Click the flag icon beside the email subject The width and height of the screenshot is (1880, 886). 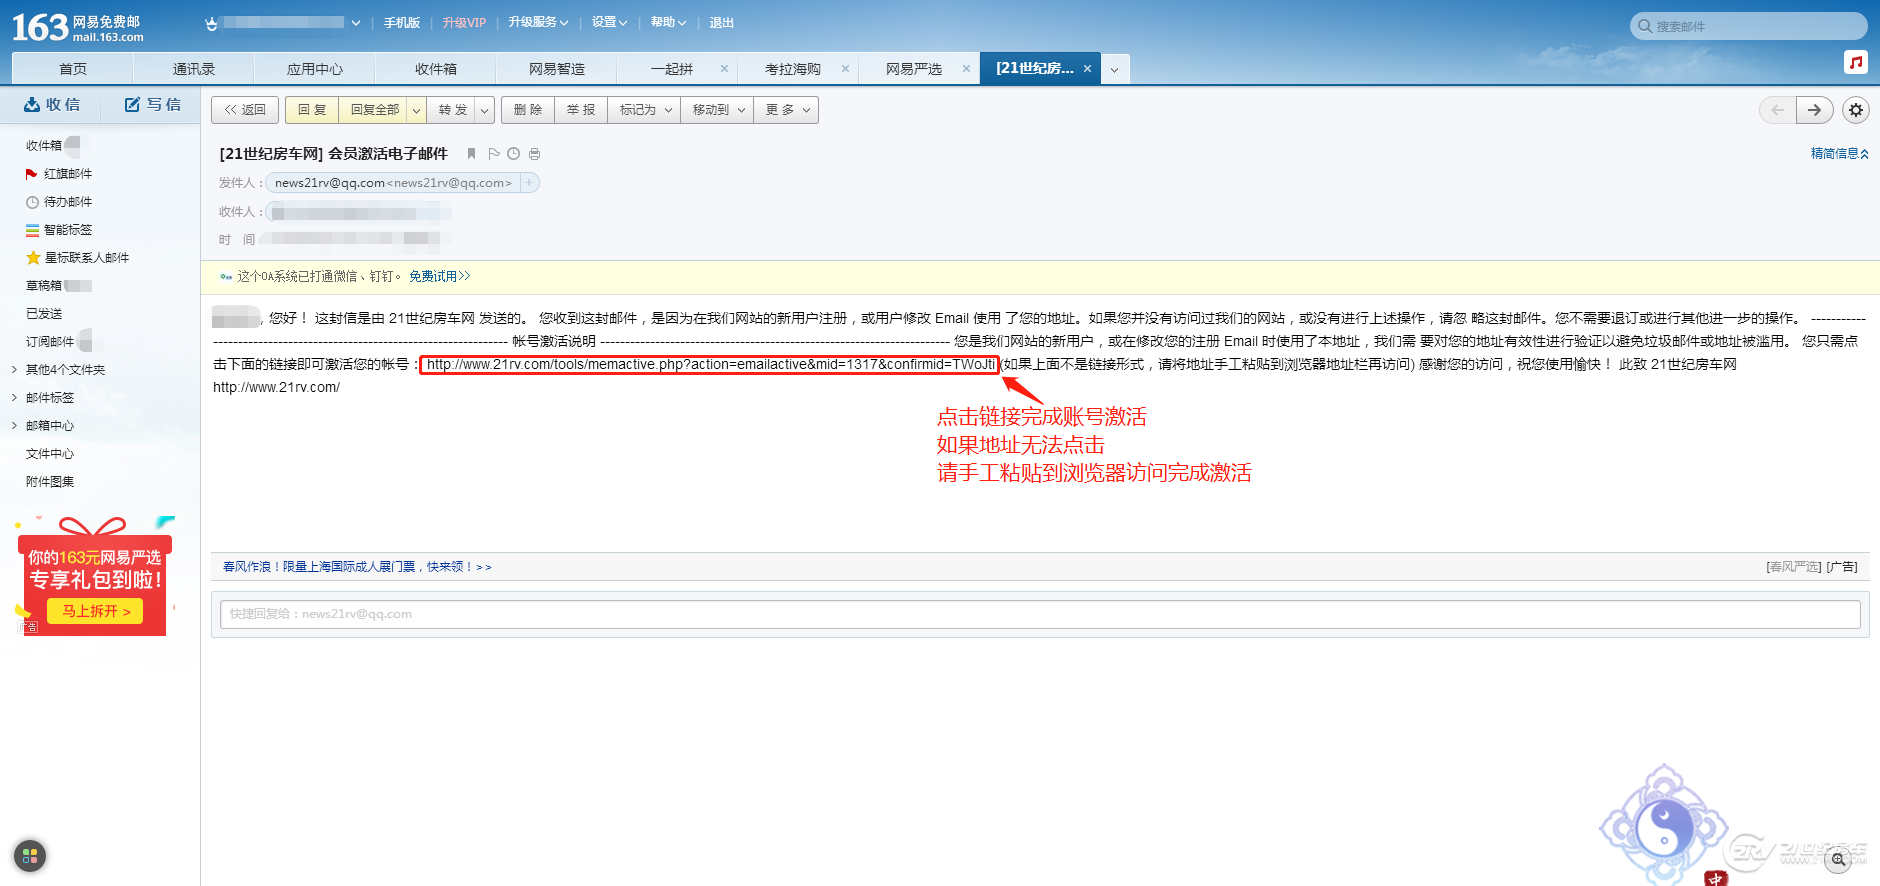tap(493, 154)
